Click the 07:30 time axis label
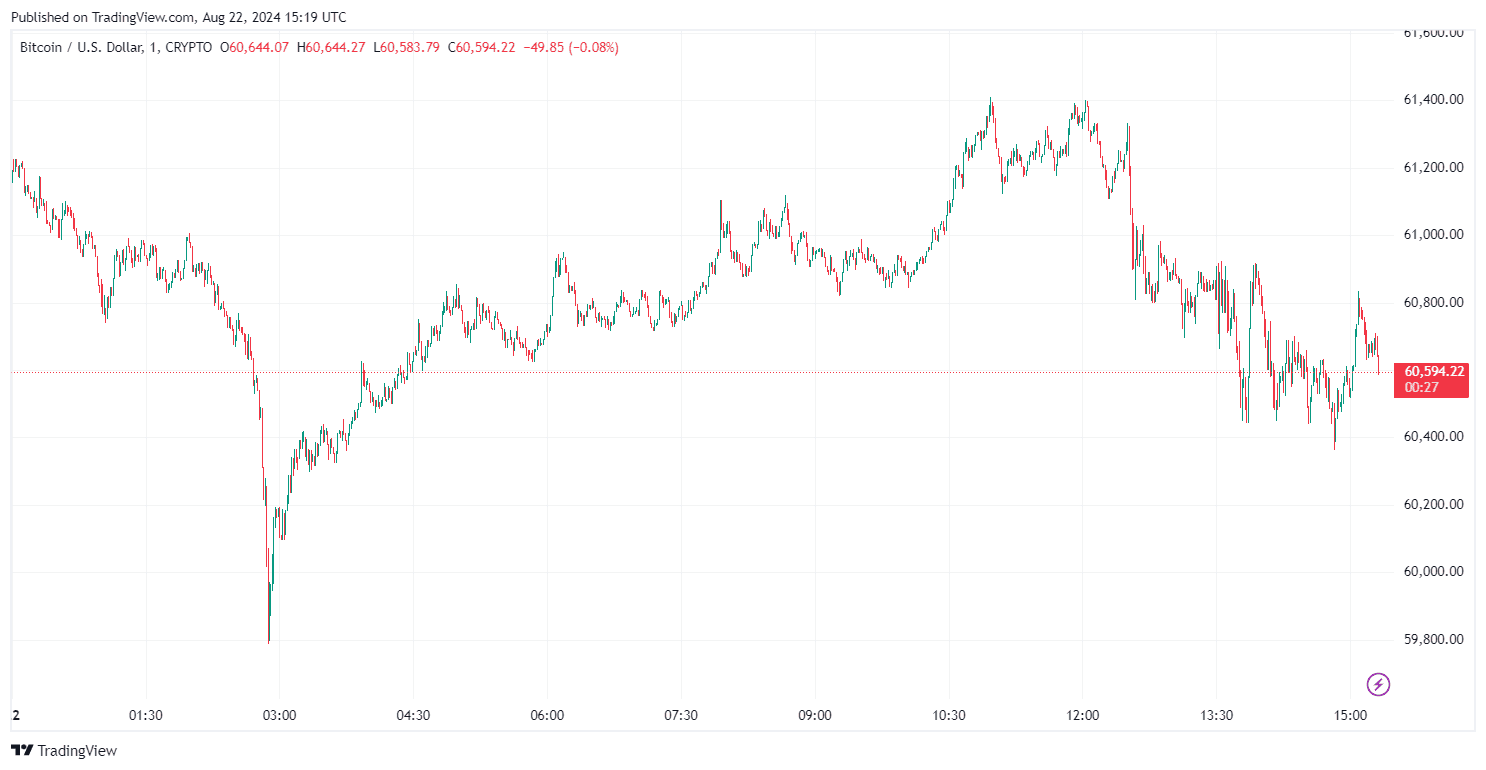 point(681,716)
